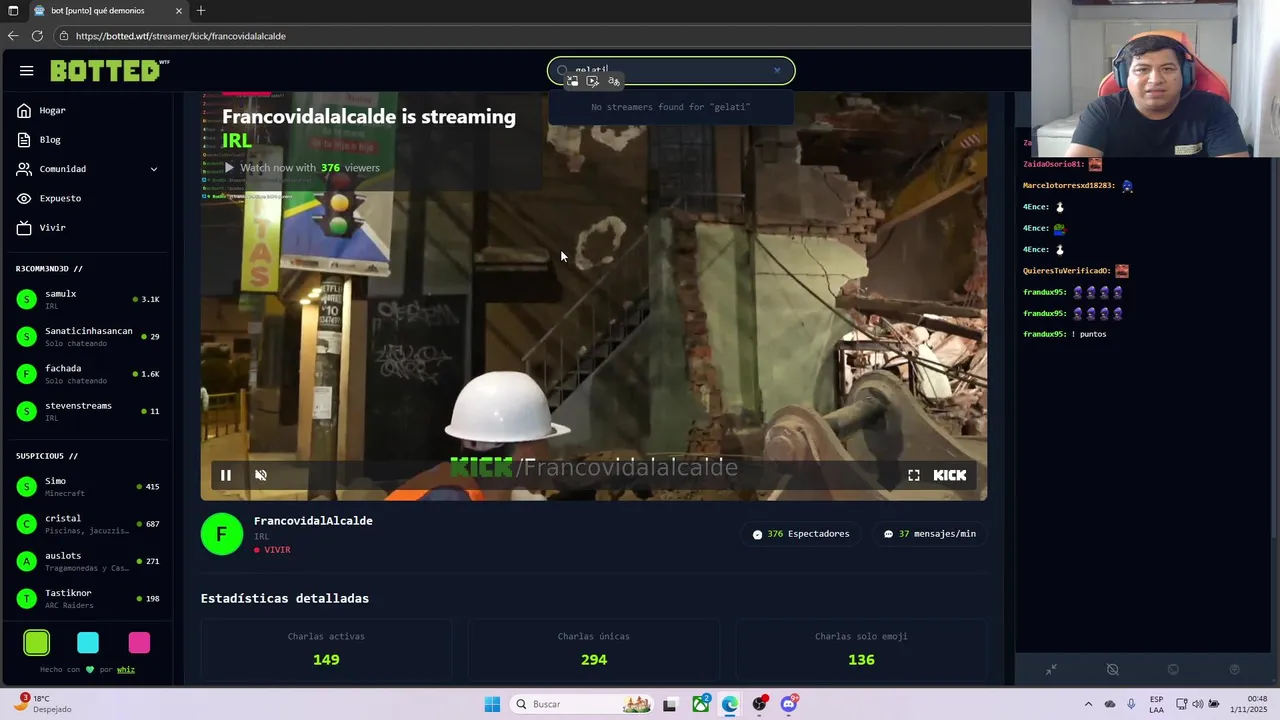Open Expuesto in the sidebar
Image resolution: width=1280 pixels, height=720 pixels.
tap(88, 198)
